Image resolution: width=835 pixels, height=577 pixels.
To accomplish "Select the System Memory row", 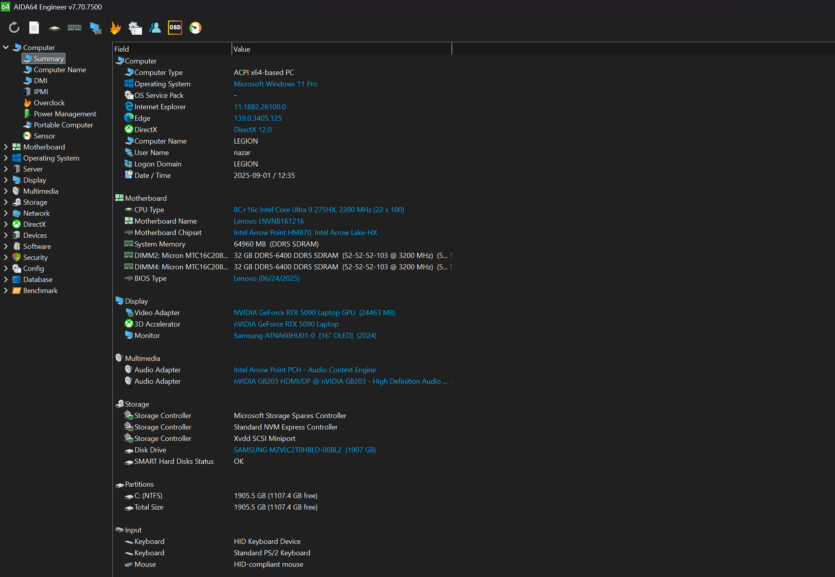I will click(x=282, y=244).
